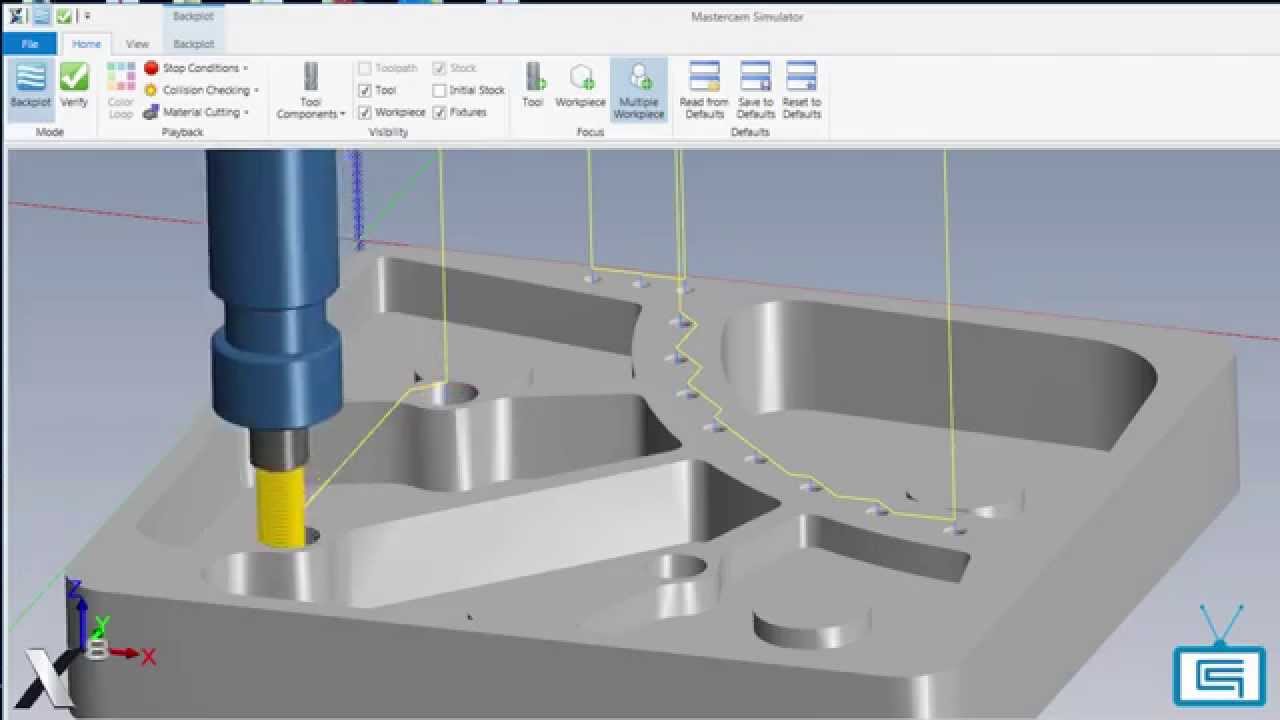Viewport: 1280px width, 720px height.
Task: Expand Material Cutting dropdown arrow
Action: point(246,113)
